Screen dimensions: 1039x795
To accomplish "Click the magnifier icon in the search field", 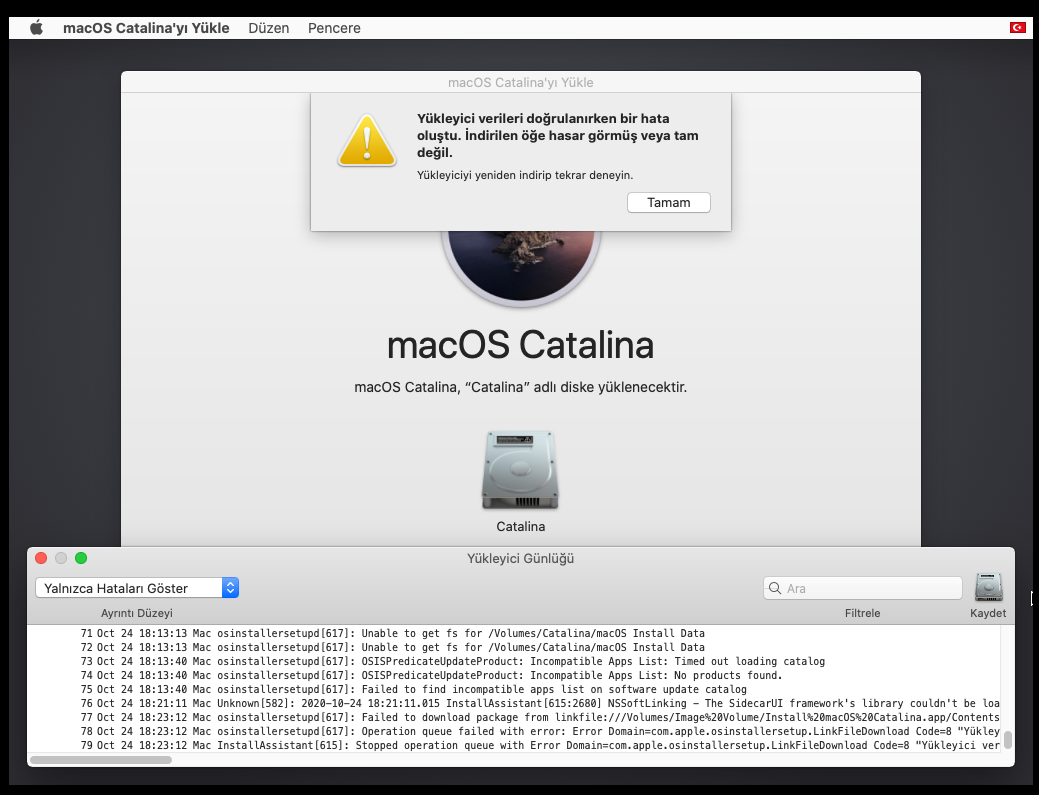I will tap(776, 588).
